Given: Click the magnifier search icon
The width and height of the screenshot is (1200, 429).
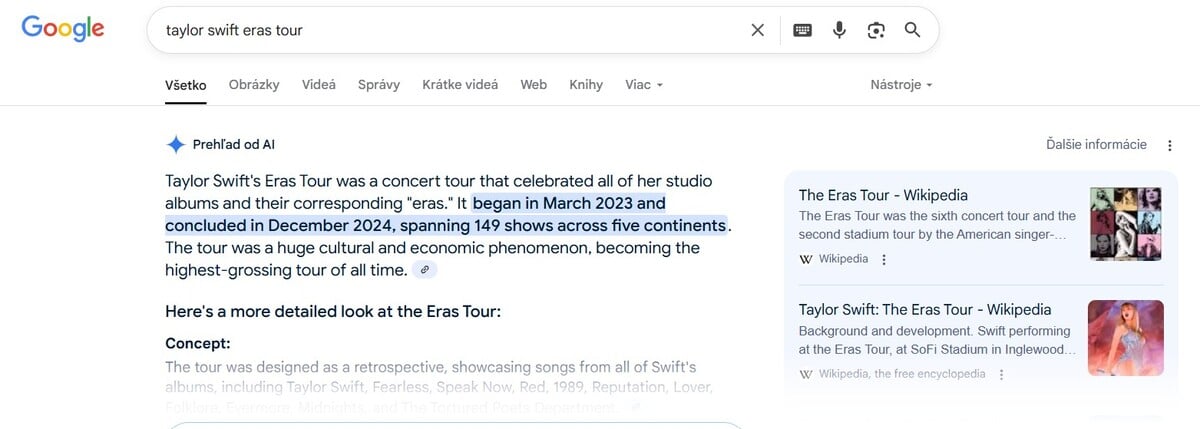Looking at the screenshot, I should point(912,30).
